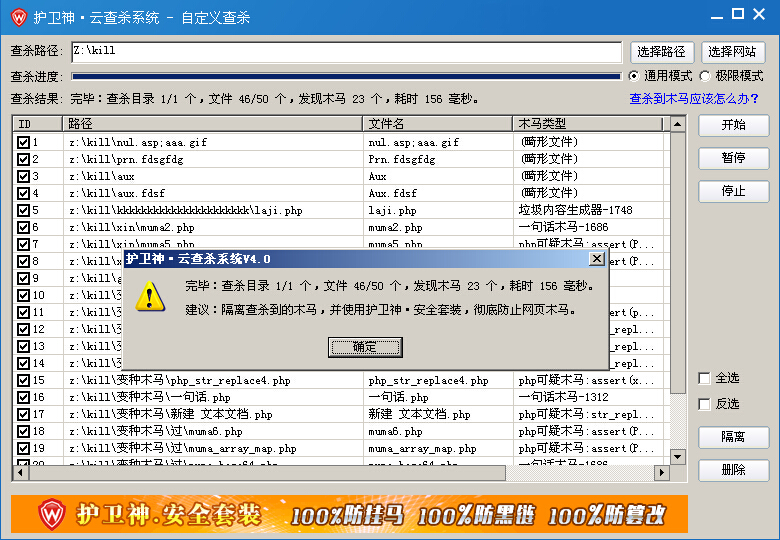Click the 暂停 button
The image size is (780, 540).
point(734,158)
